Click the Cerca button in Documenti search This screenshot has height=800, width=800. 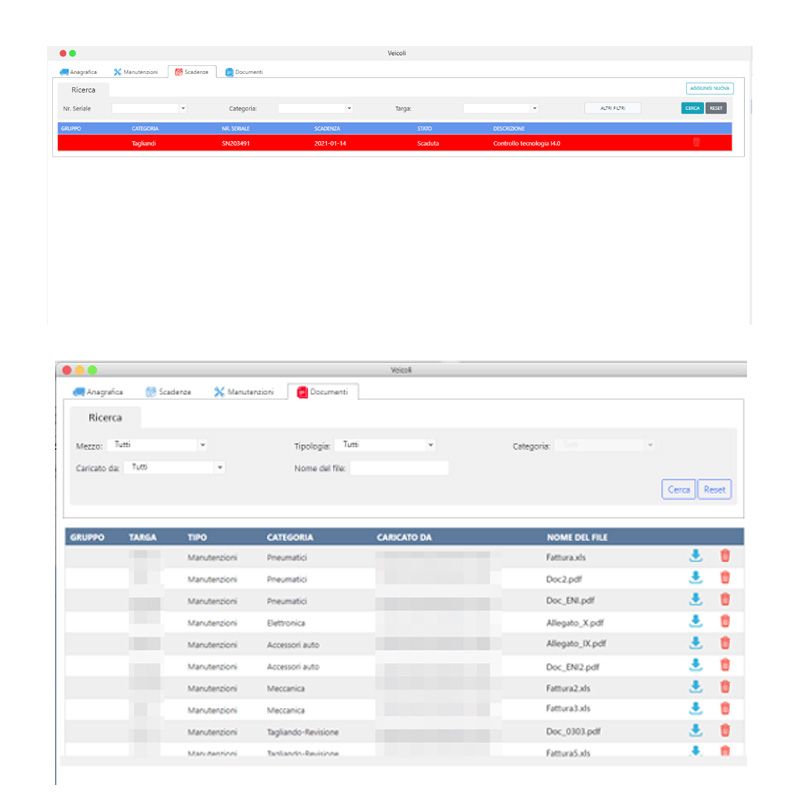678,489
